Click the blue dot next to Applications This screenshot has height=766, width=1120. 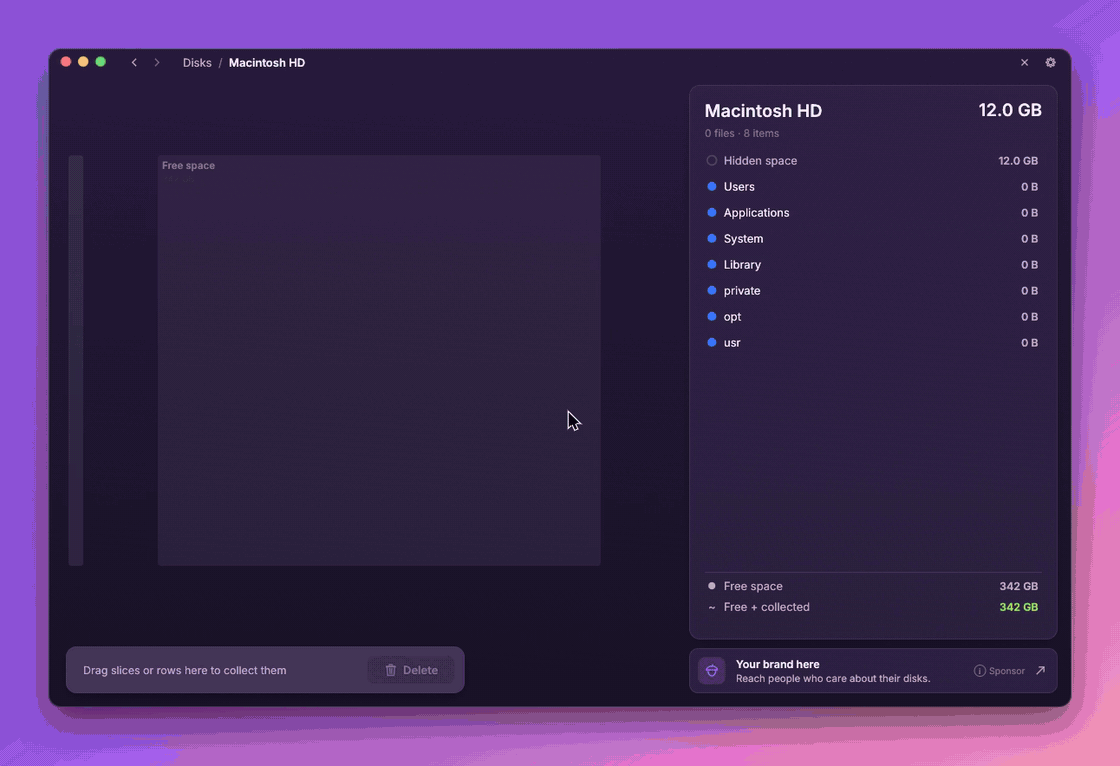click(711, 213)
